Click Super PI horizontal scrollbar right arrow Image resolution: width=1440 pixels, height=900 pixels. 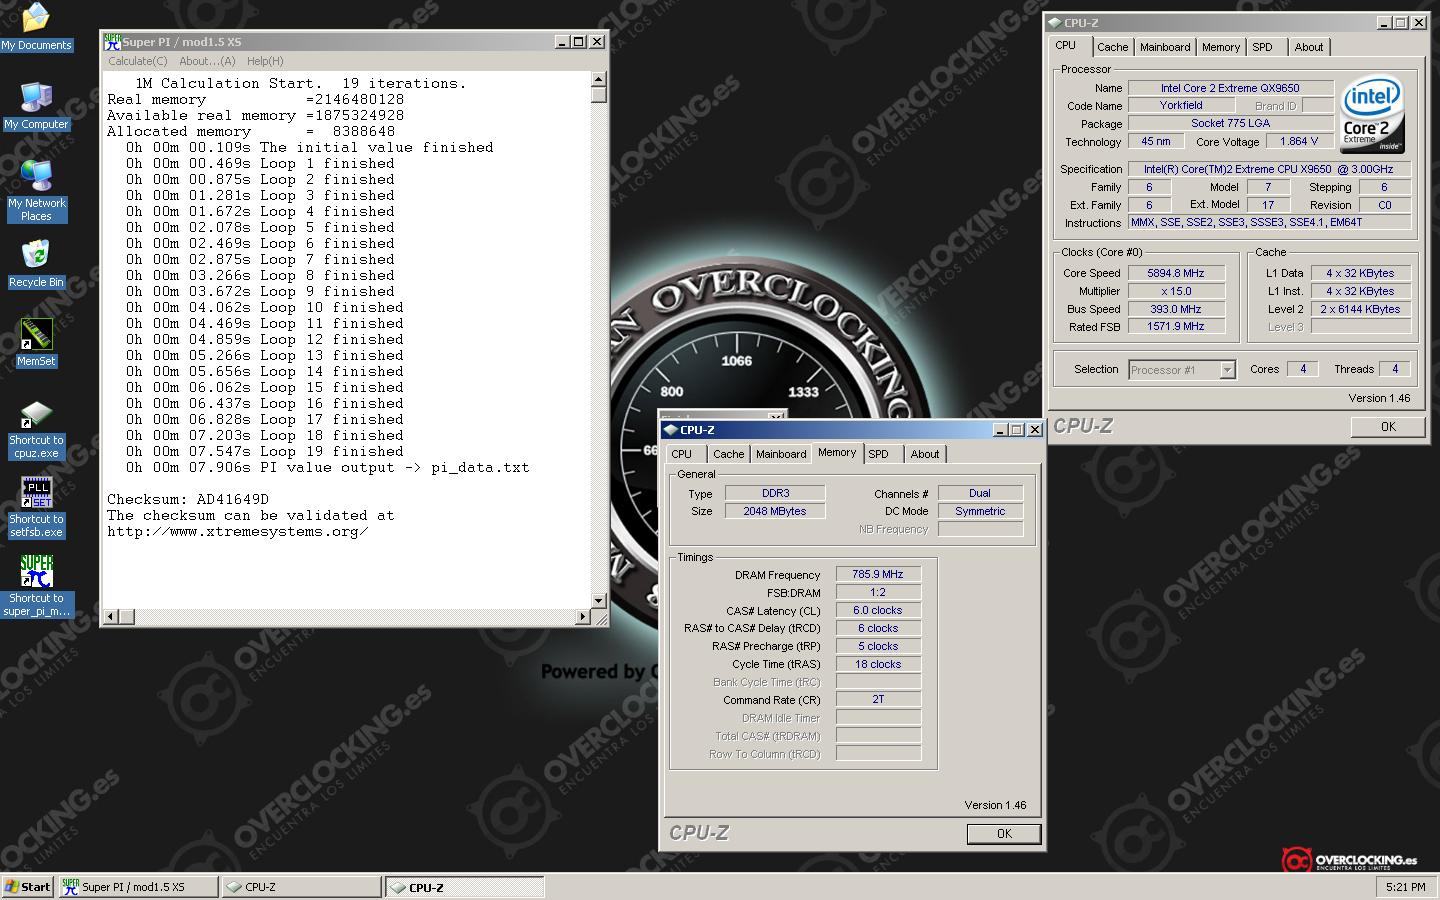[x=583, y=617]
